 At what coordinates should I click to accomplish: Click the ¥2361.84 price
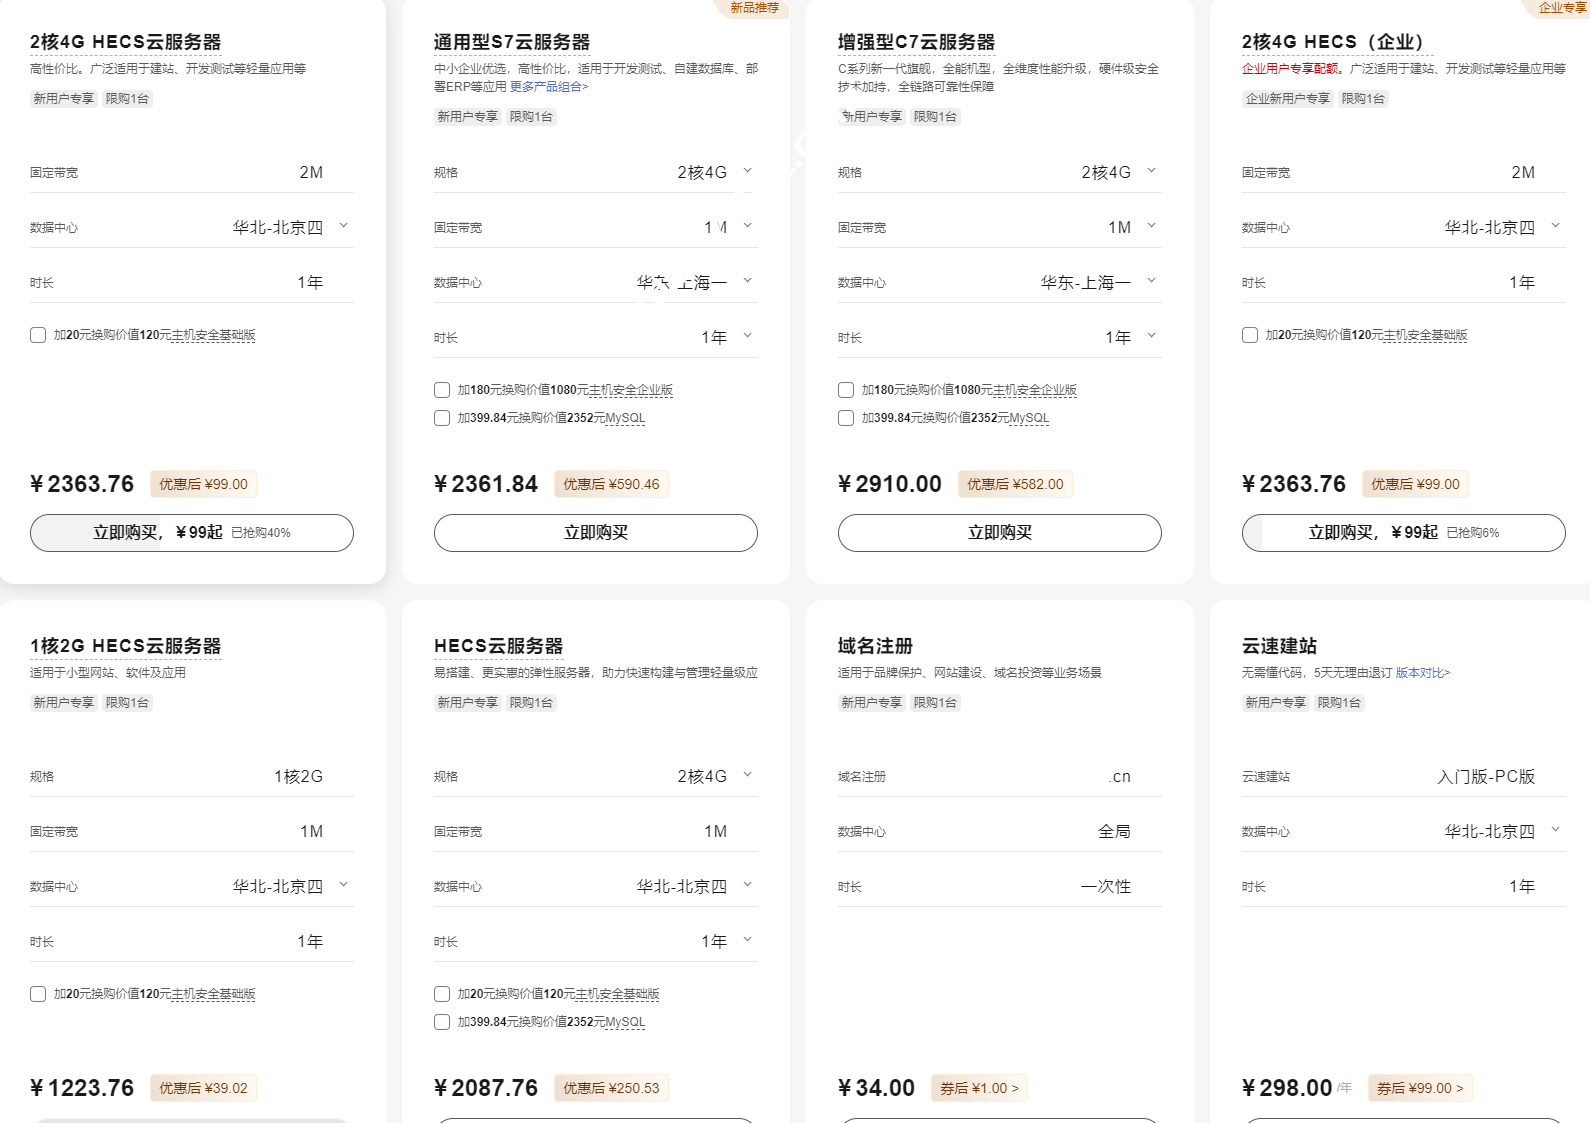click(486, 484)
